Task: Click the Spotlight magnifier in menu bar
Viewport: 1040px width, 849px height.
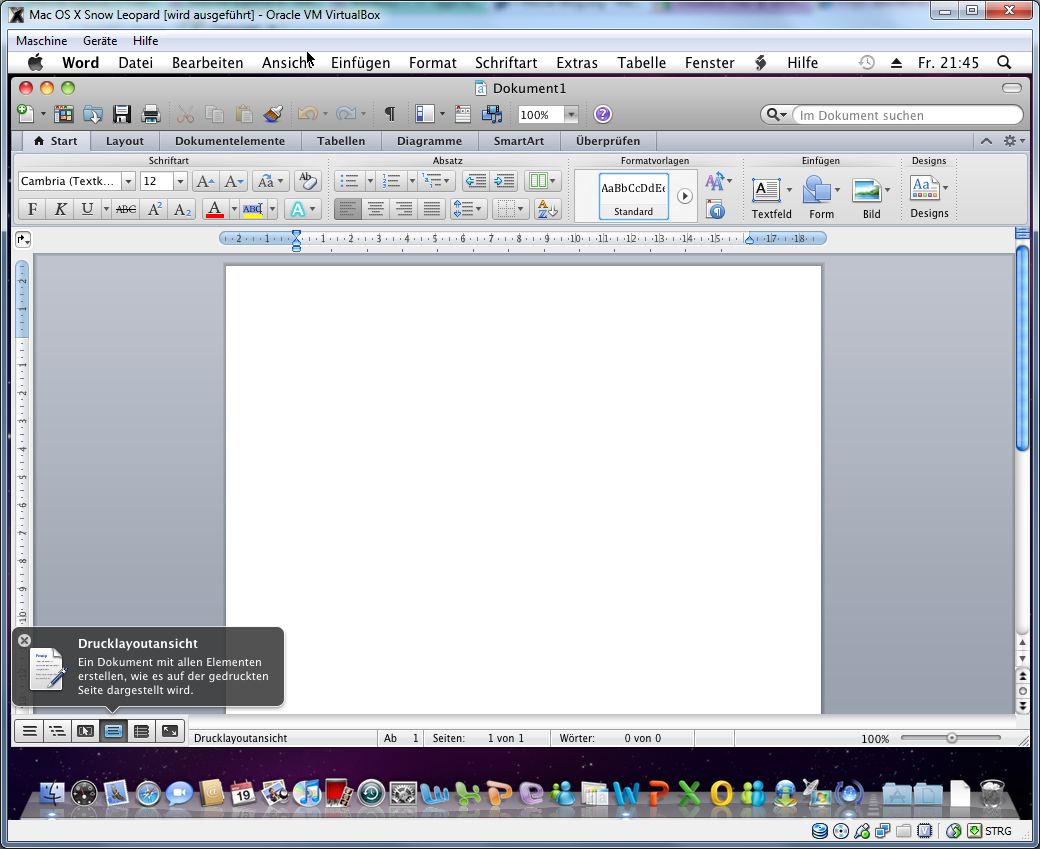Action: pos(1004,62)
